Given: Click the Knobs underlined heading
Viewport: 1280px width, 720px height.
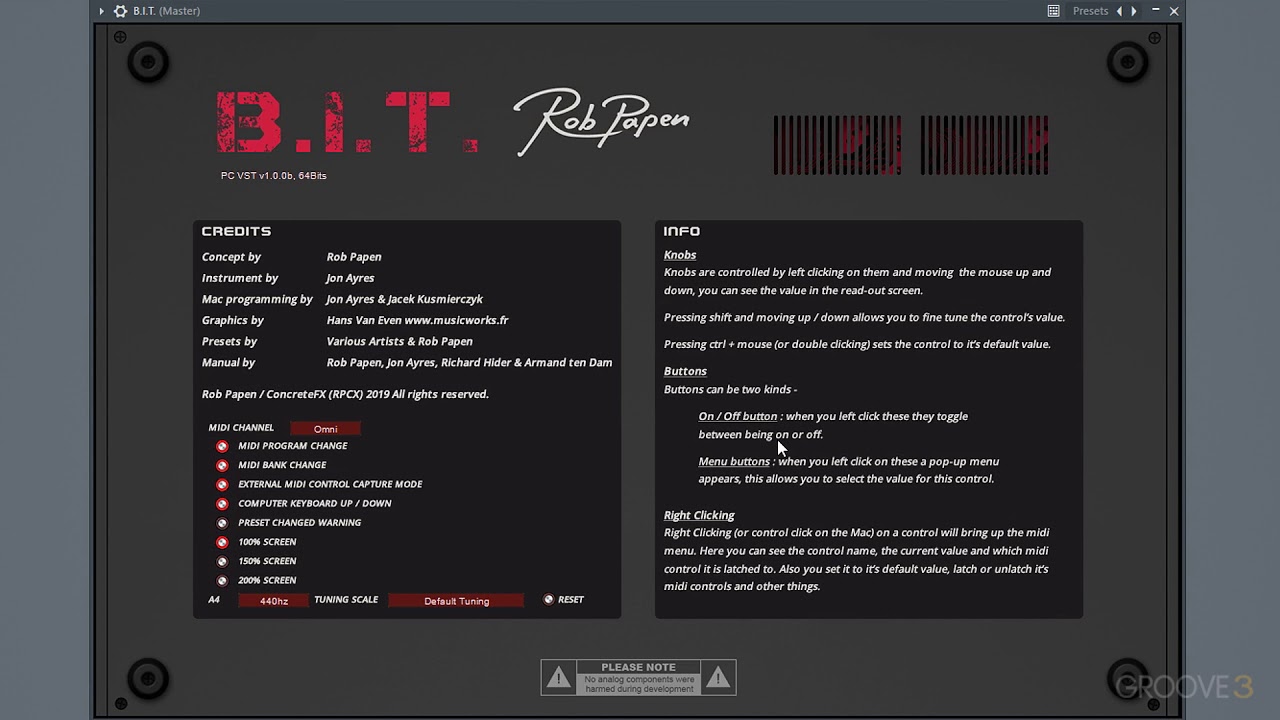Looking at the screenshot, I should click(x=680, y=255).
